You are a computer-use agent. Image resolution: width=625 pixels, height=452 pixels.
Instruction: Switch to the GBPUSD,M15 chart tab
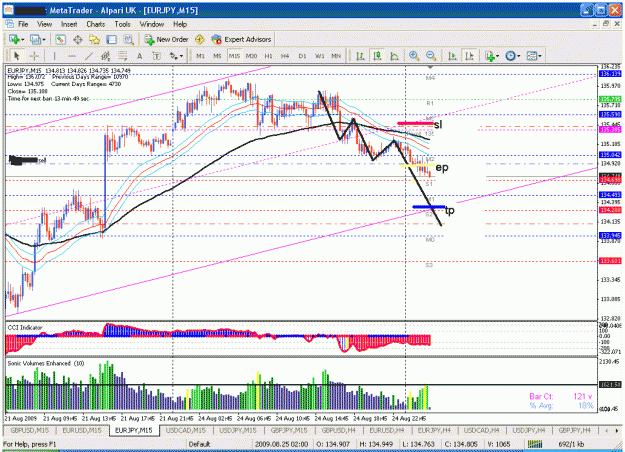[30, 430]
